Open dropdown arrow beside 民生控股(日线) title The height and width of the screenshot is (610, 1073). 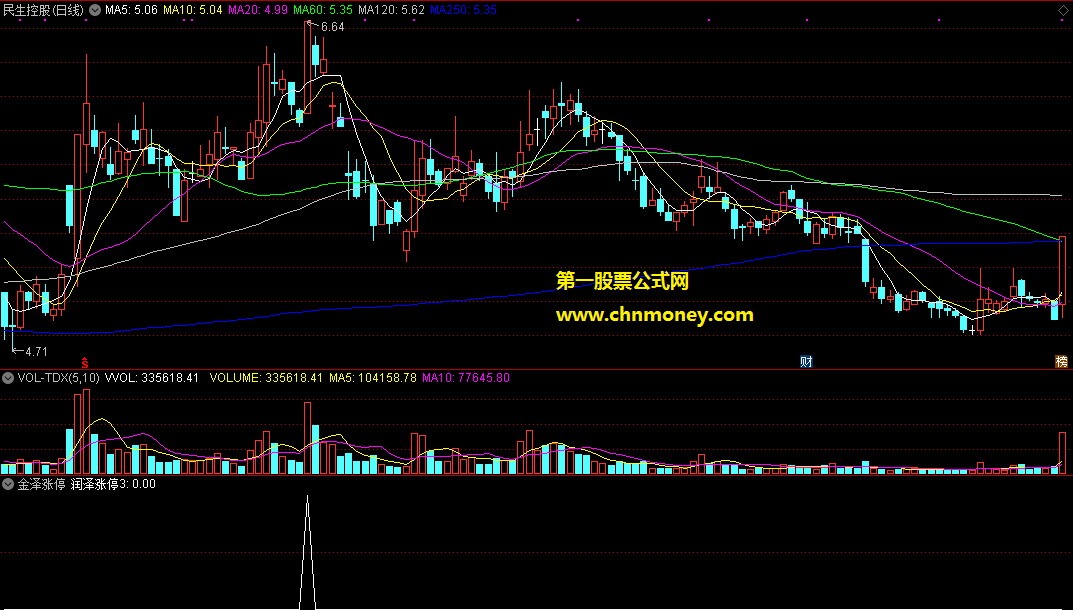click(x=94, y=10)
